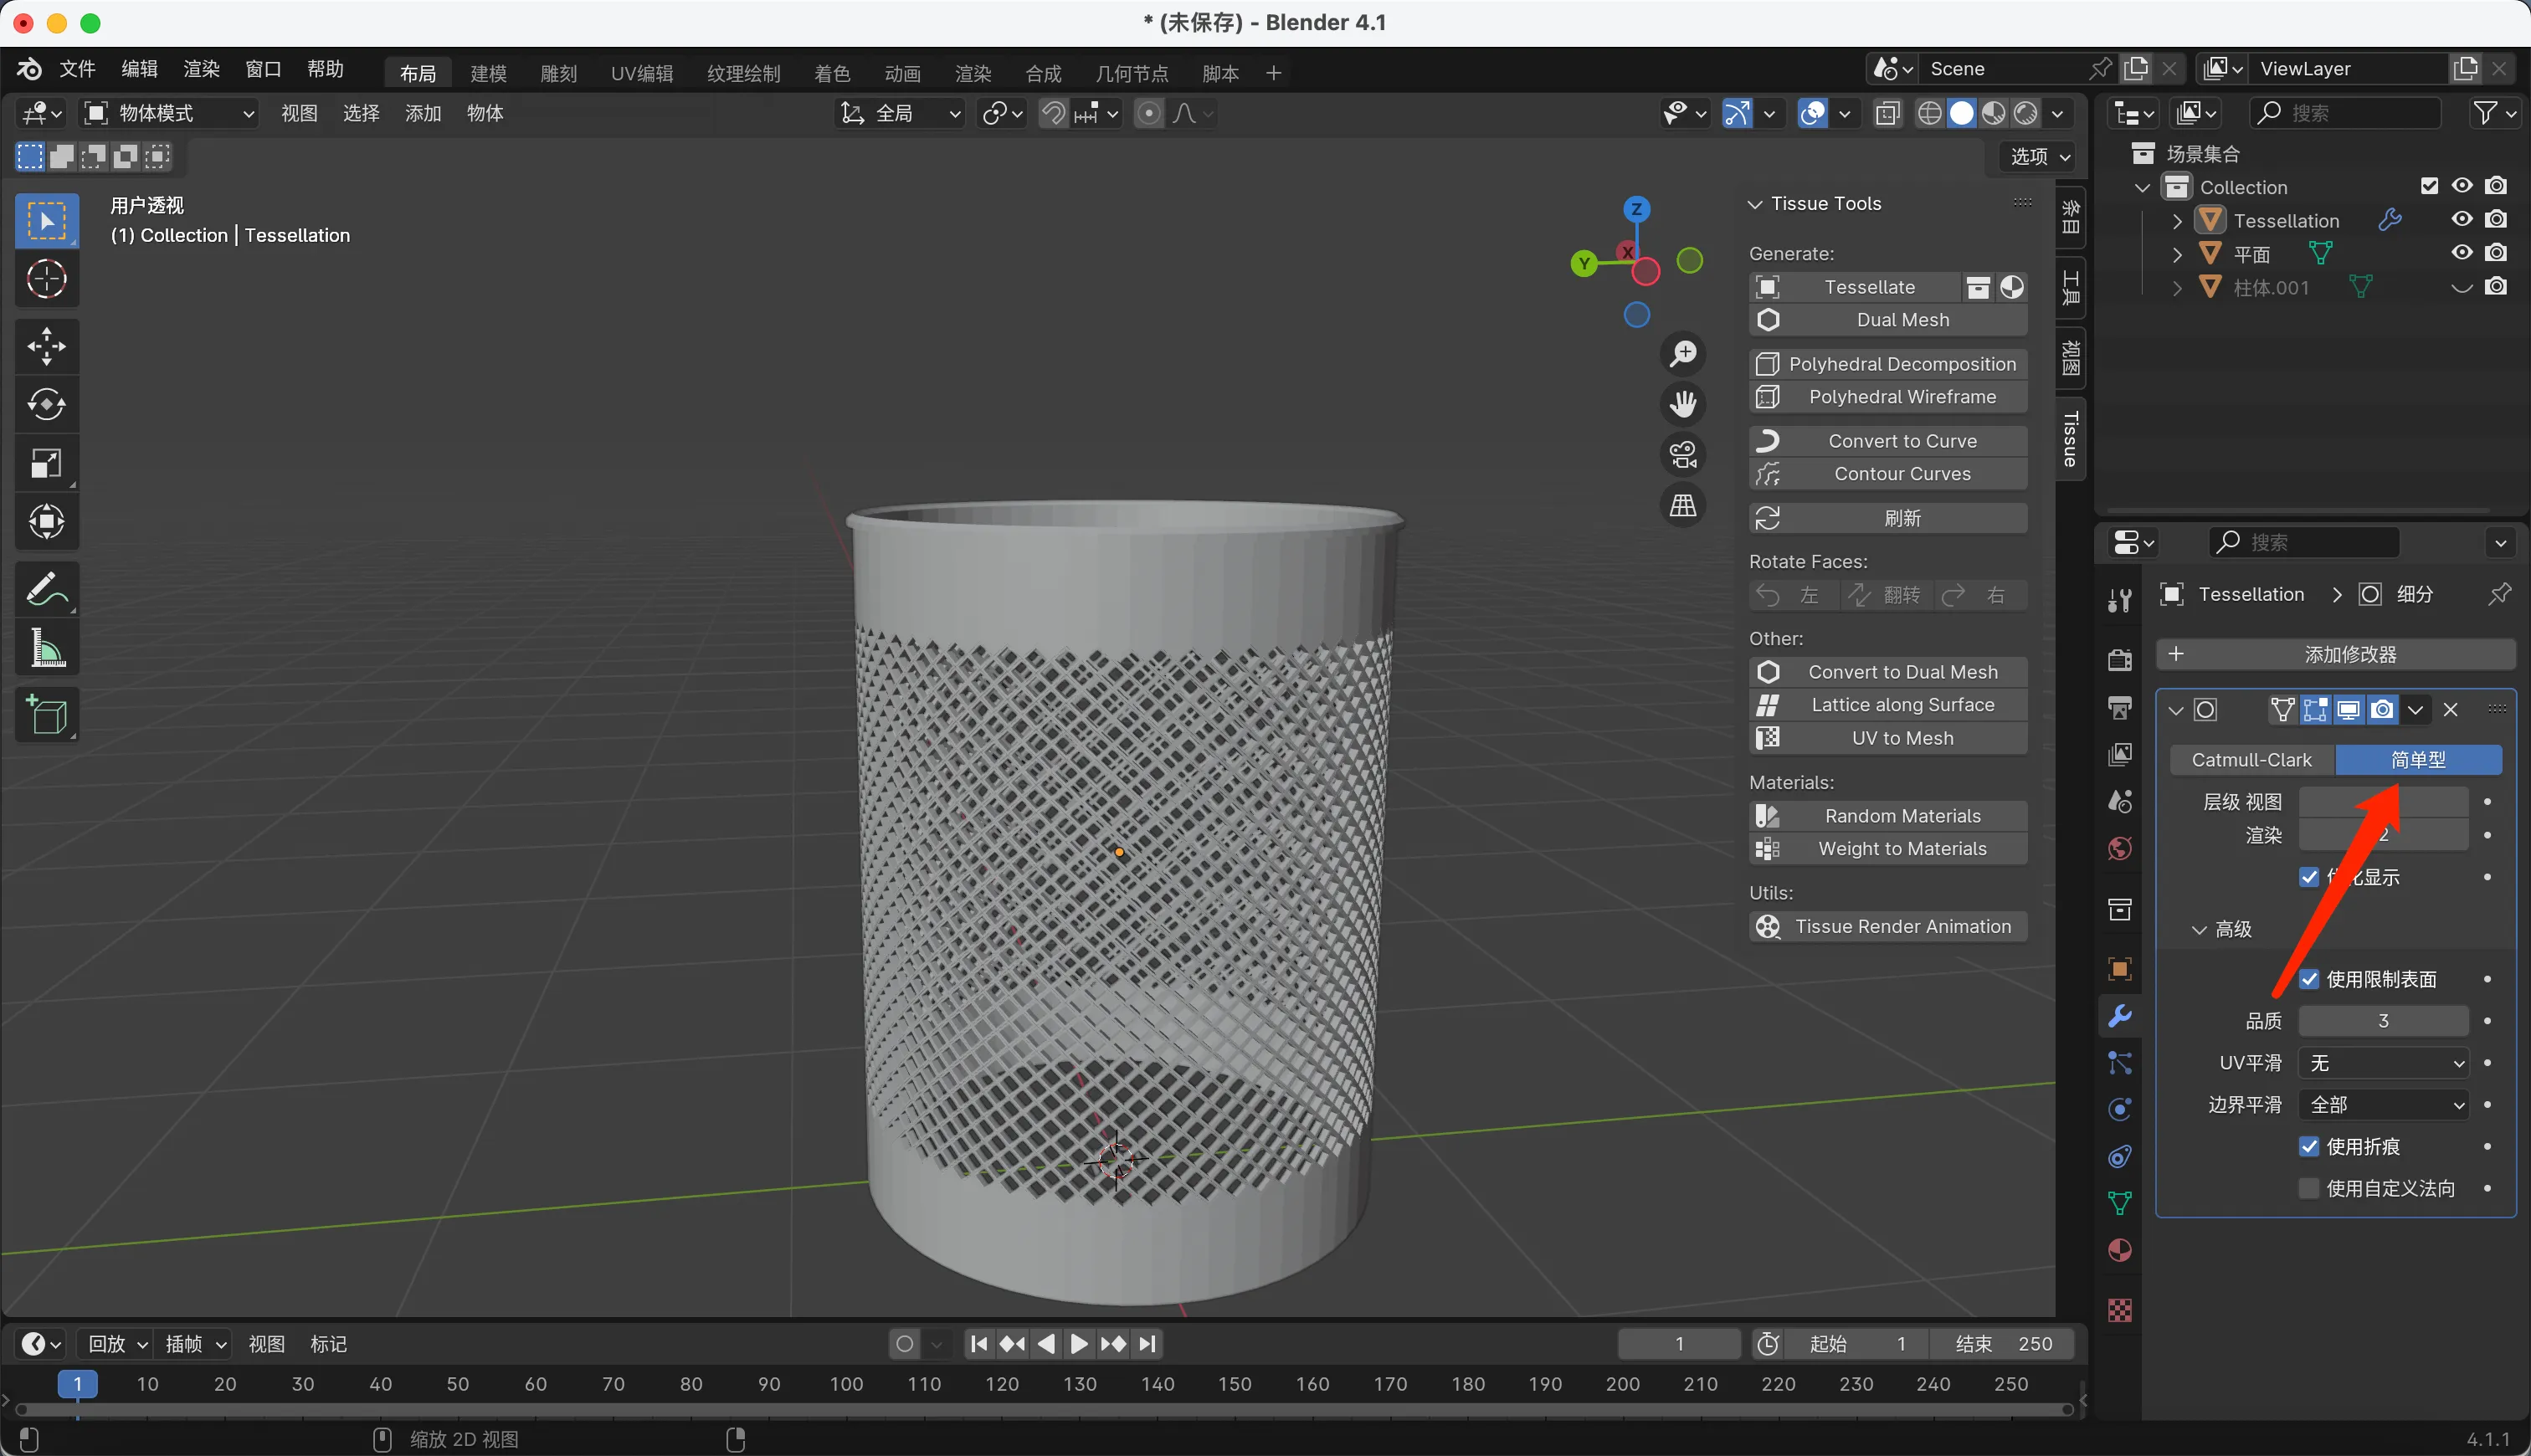Select the Measure ruler tool
Viewport: 2531px width, 1456px height.
pyautogui.click(x=46, y=647)
